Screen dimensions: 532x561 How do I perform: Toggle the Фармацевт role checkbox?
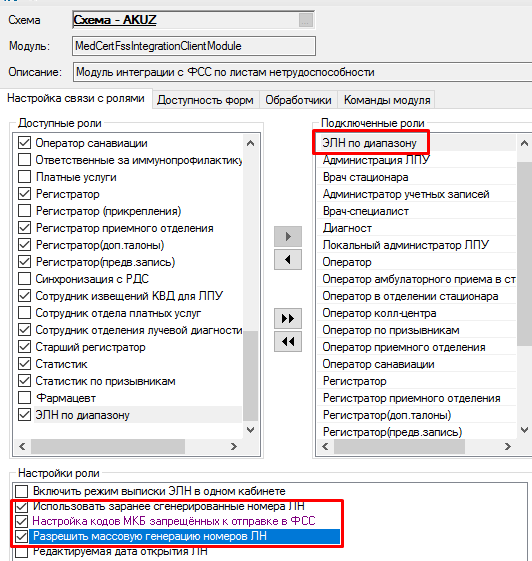(x=24, y=398)
